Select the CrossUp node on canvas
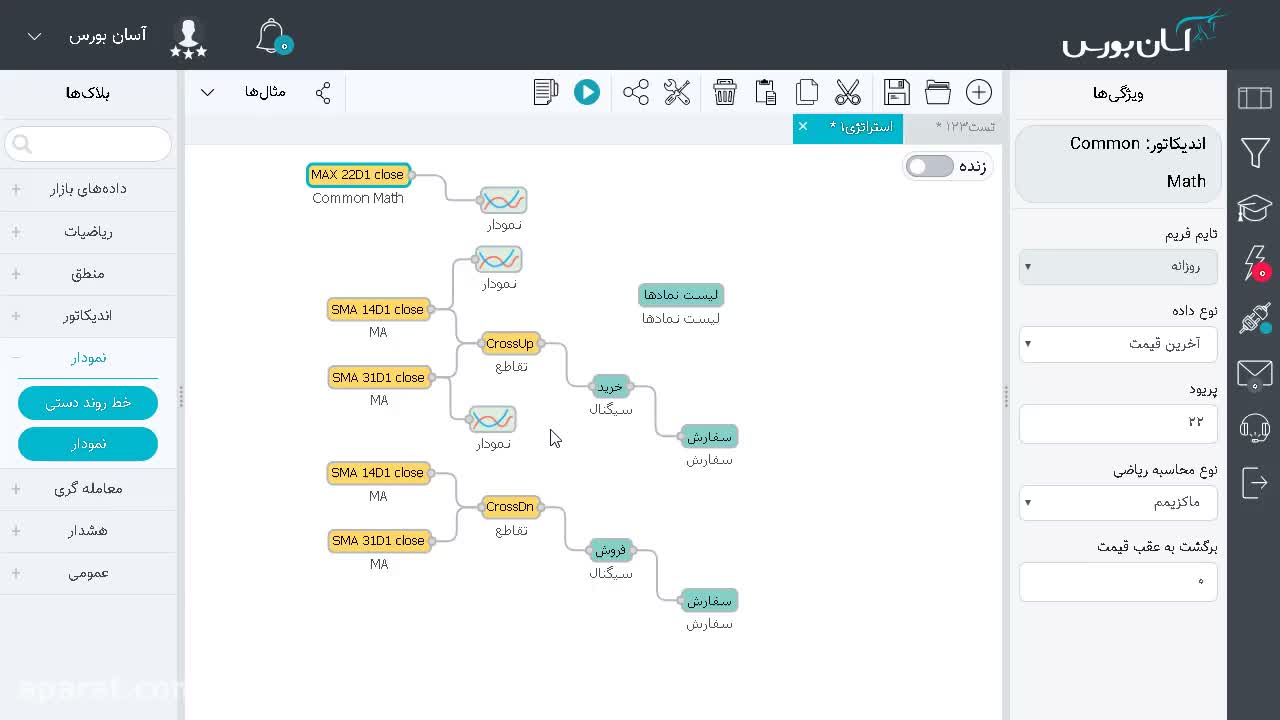Screen dimensions: 1280x720 510,343
